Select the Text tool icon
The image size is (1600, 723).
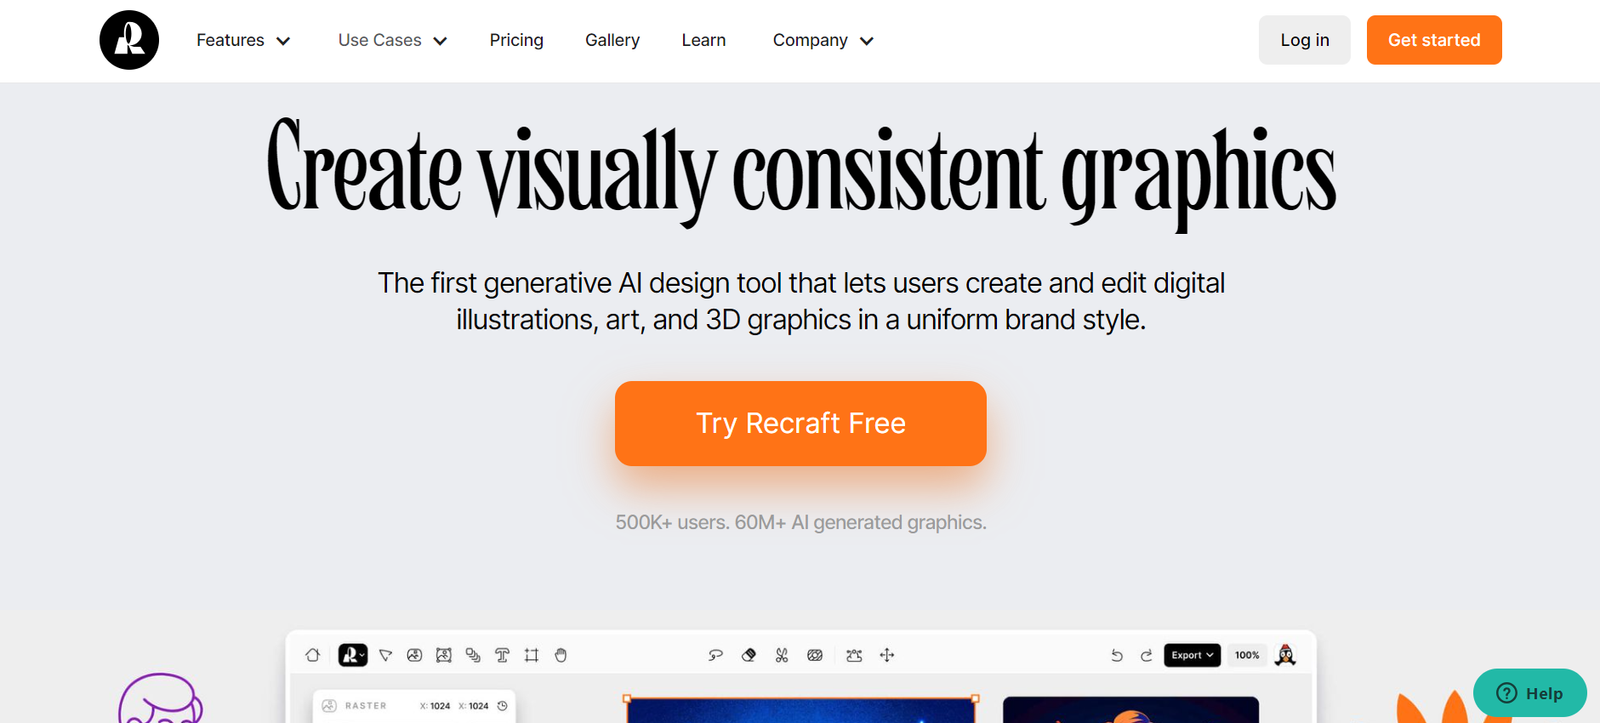pos(502,655)
